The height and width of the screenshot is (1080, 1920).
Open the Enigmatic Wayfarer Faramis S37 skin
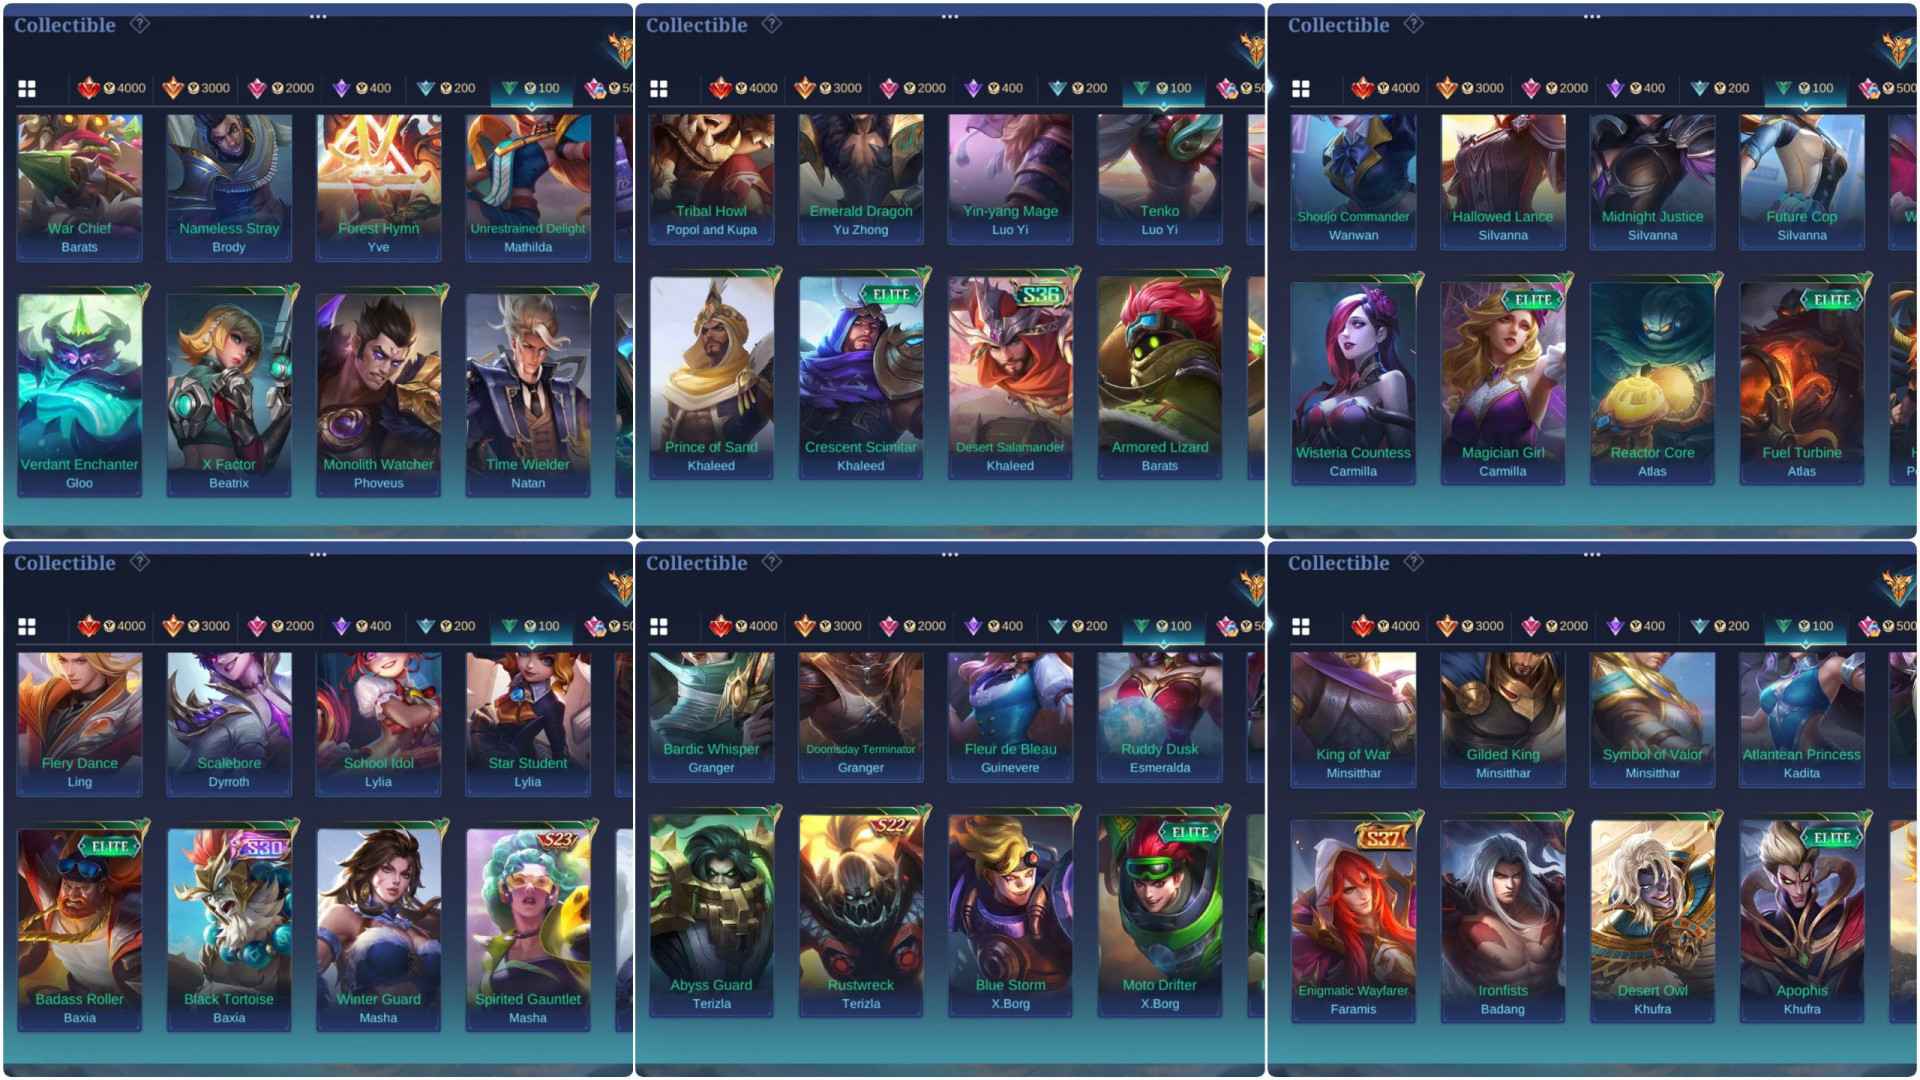point(1353,920)
